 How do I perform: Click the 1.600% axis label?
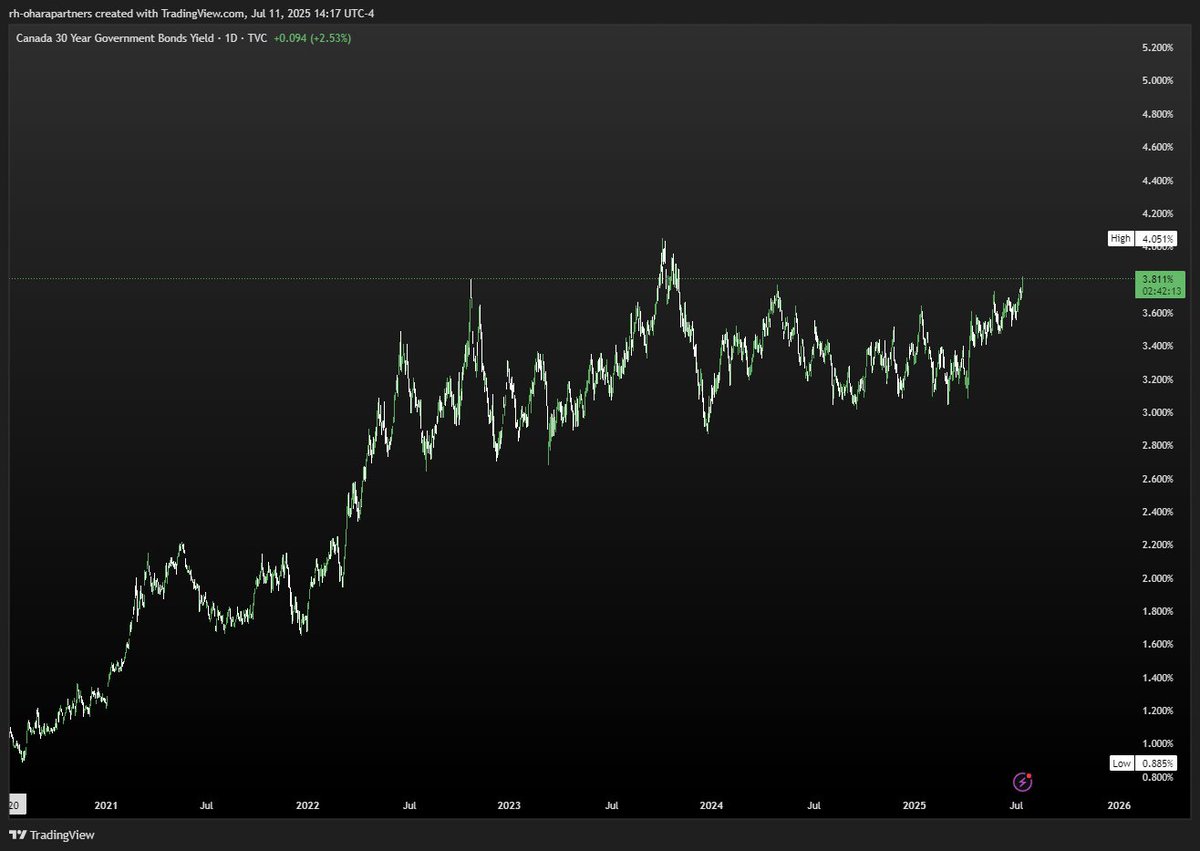[x=1157, y=645]
